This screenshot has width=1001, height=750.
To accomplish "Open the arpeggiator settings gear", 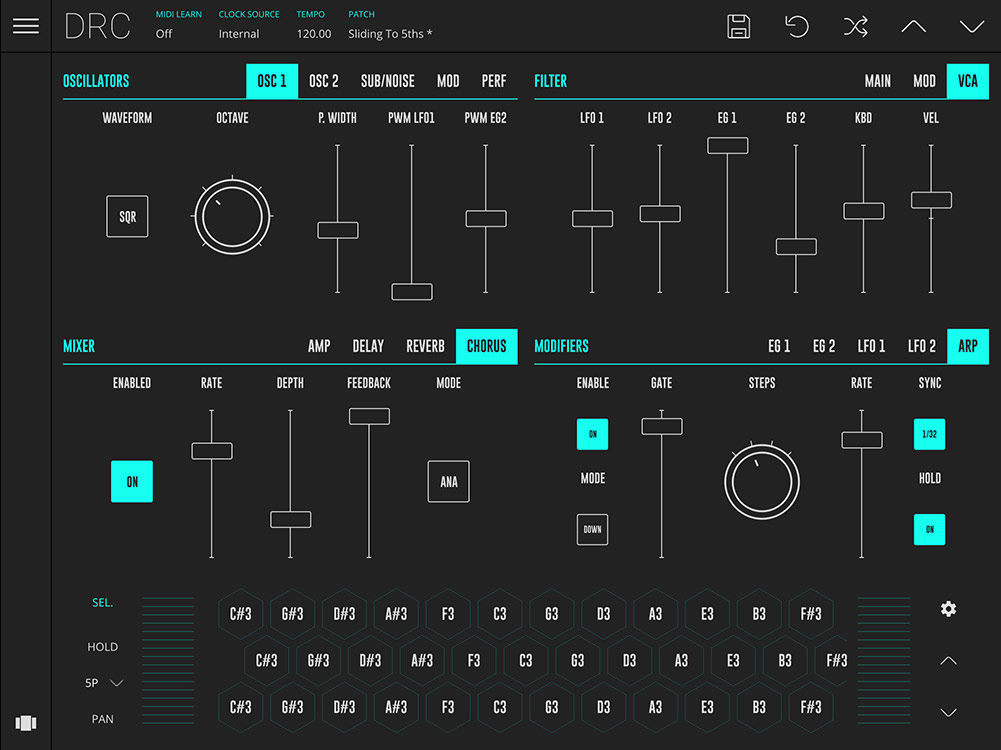I will (948, 608).
